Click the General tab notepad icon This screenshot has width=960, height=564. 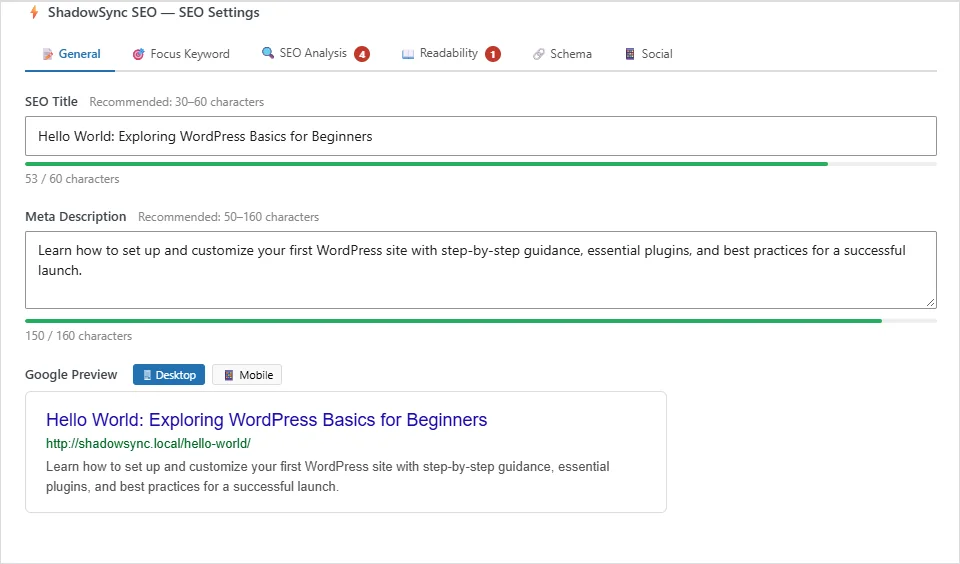48,55
